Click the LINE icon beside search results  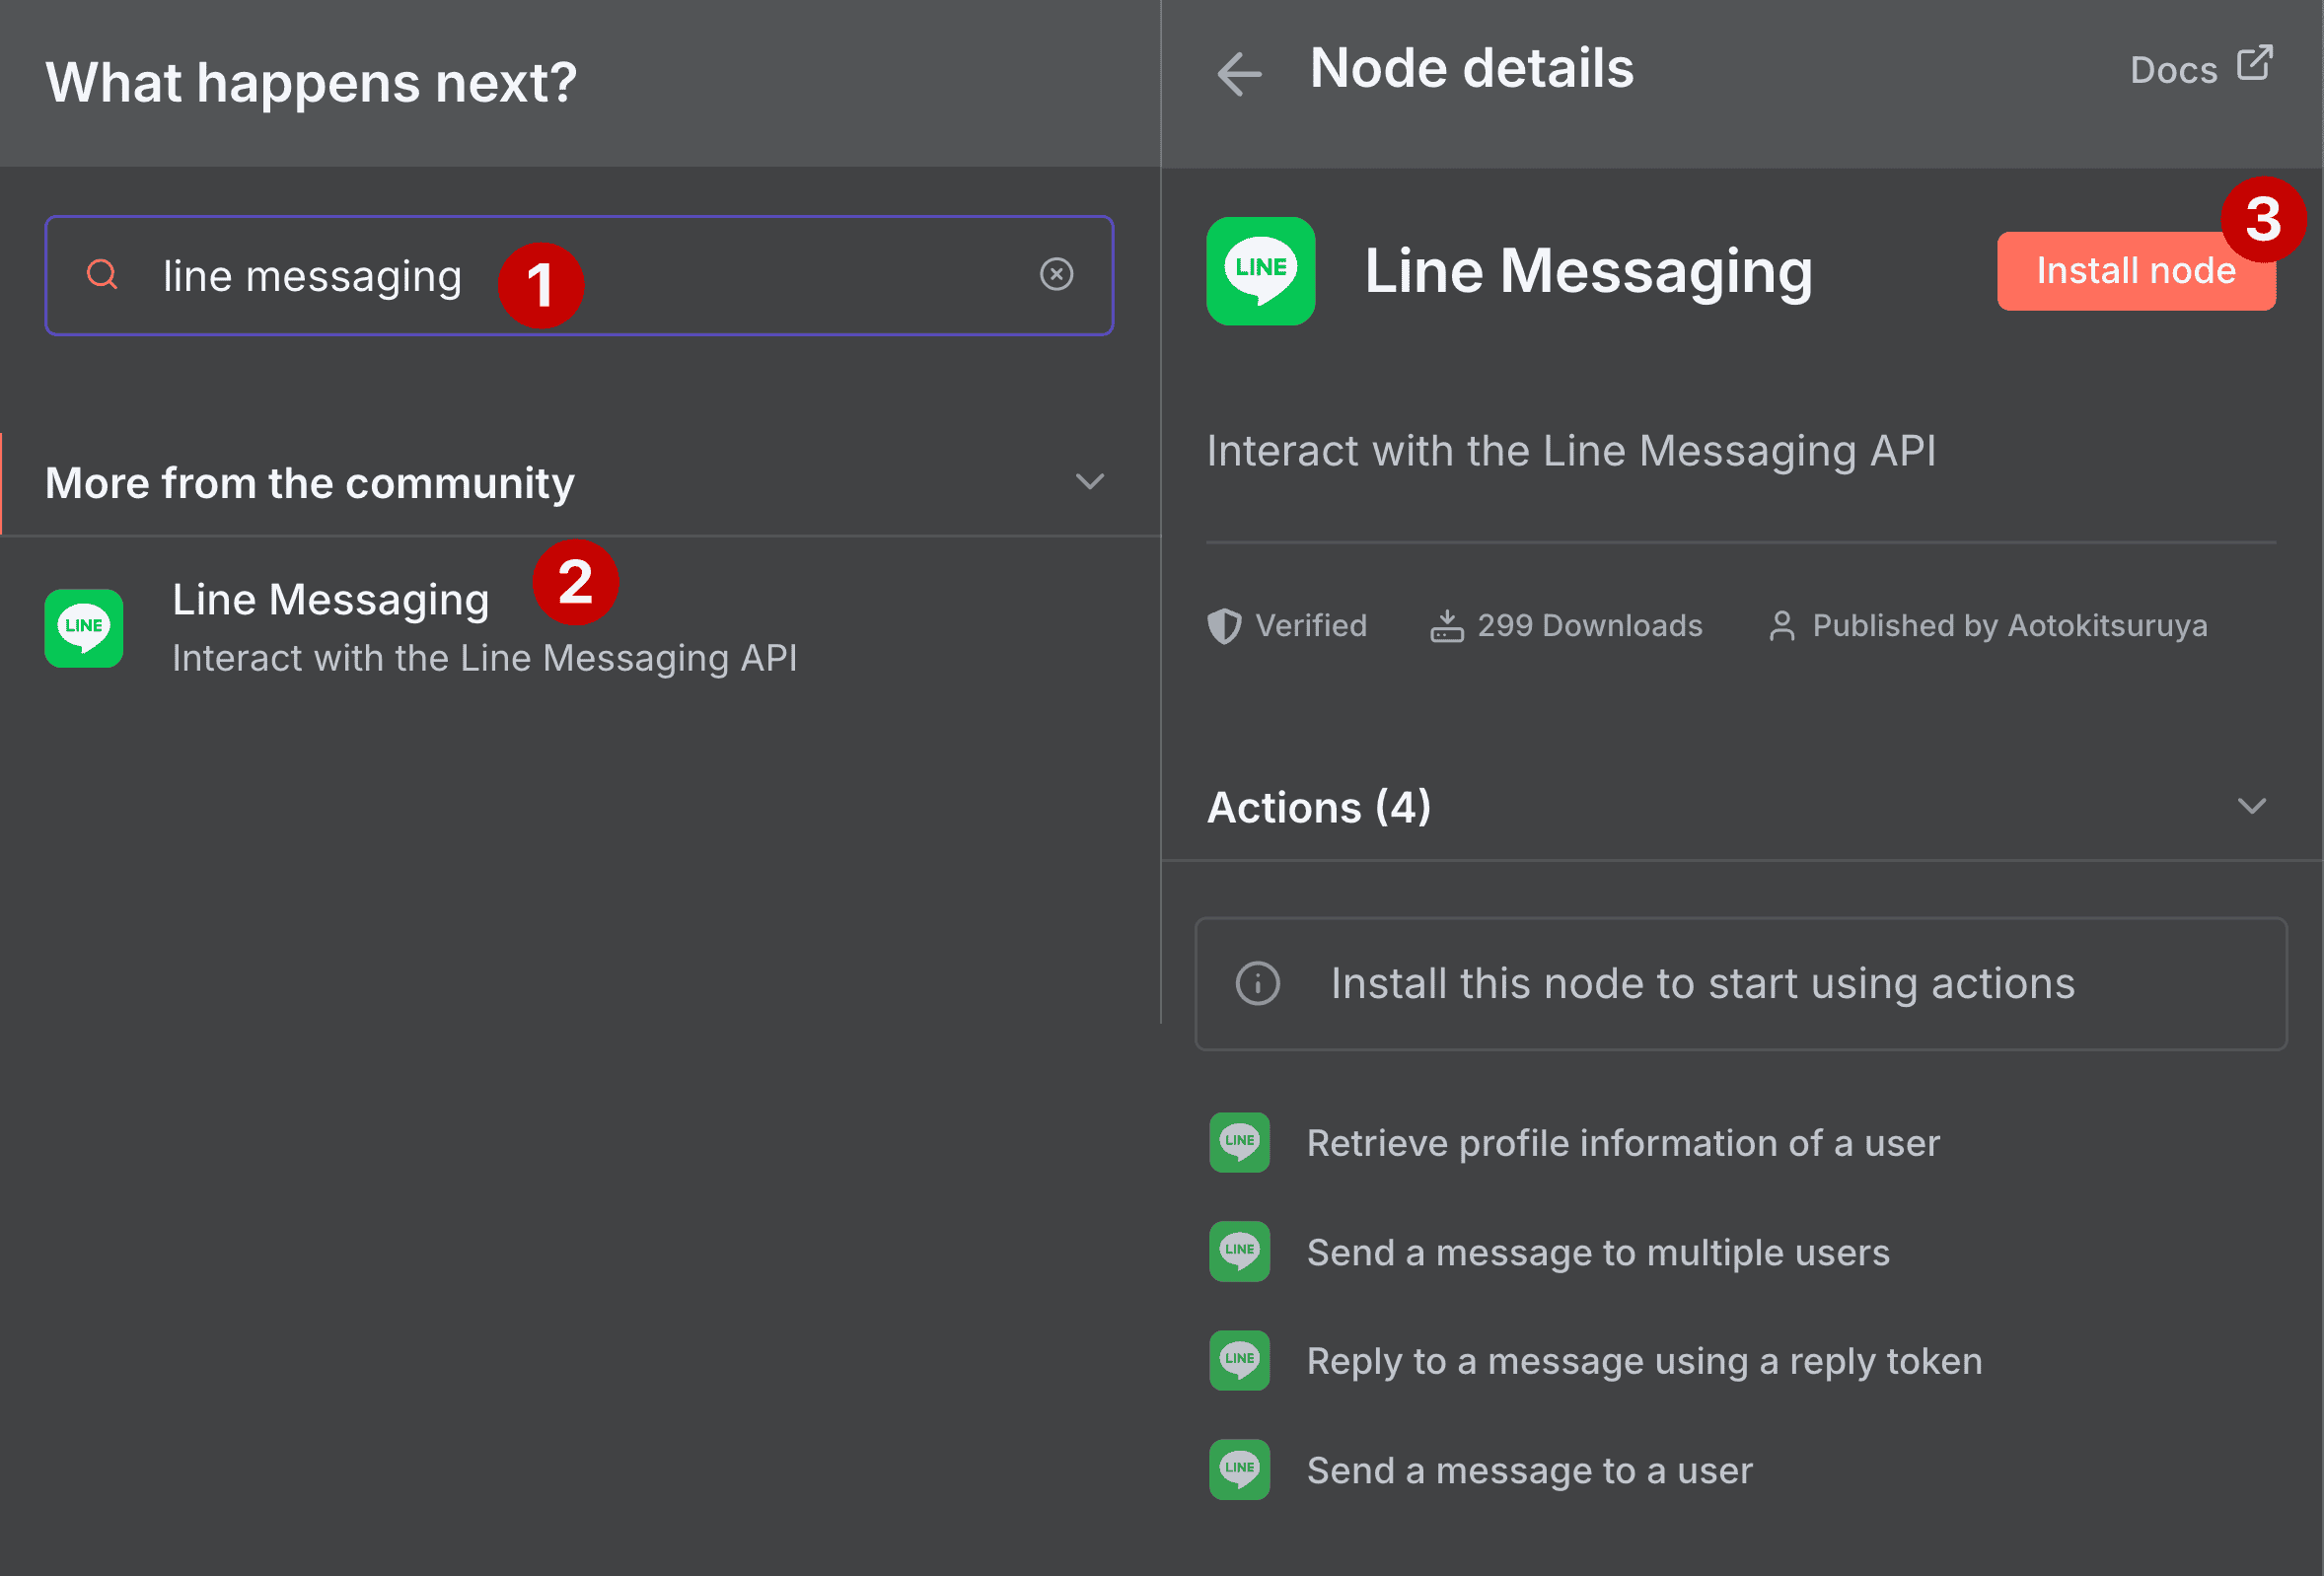[x=84, y=628]
